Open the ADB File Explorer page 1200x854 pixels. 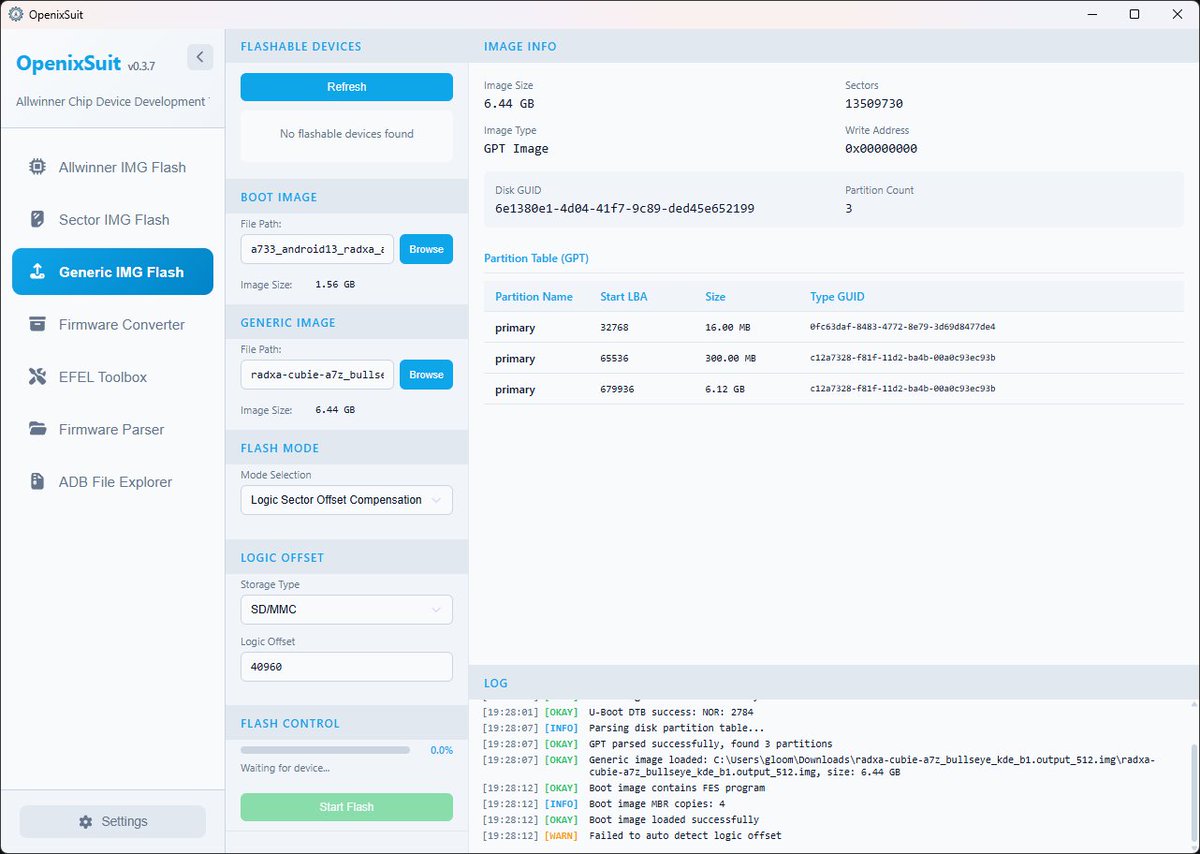coord(112,482)
